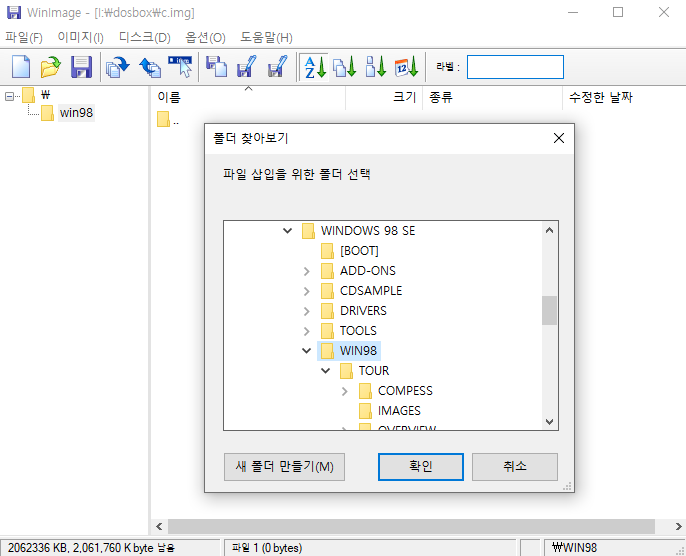Toggle sort by type icon
Image resolution: width=686 pixels, height=556 pixels.
(345, 67)
